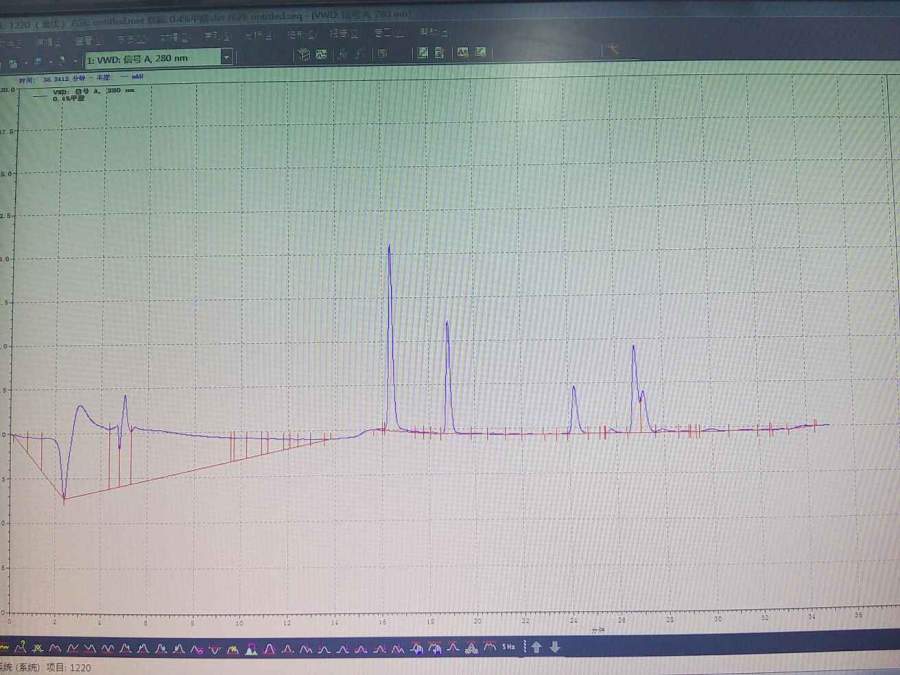Click the legend text VWD 信号 A 280 nm
This screenshot has height=675, width=900.
pyautogui.click(x=94, y=91)
